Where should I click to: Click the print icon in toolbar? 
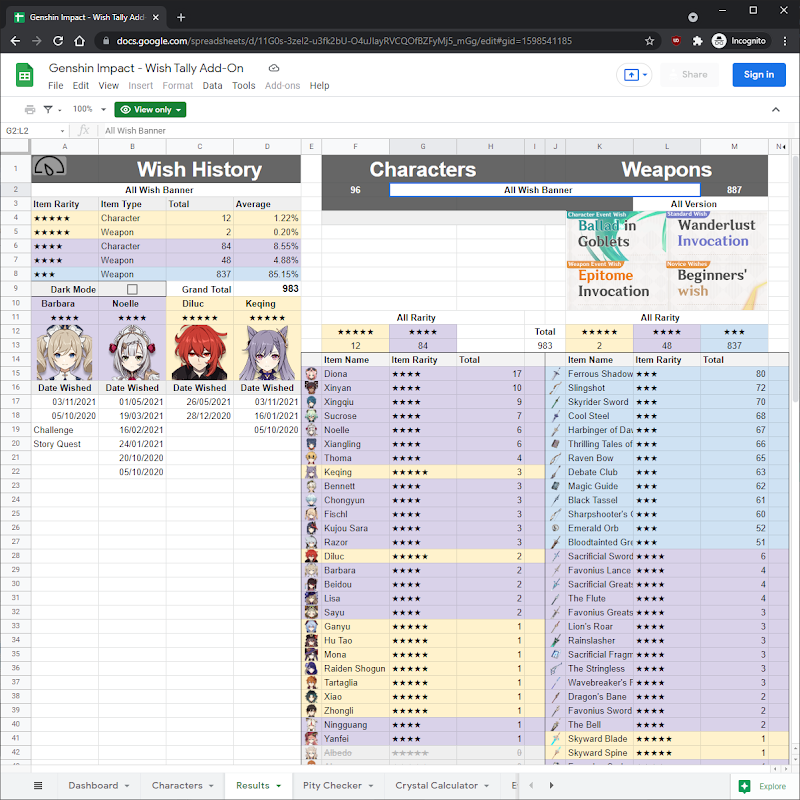click(30, 110)
